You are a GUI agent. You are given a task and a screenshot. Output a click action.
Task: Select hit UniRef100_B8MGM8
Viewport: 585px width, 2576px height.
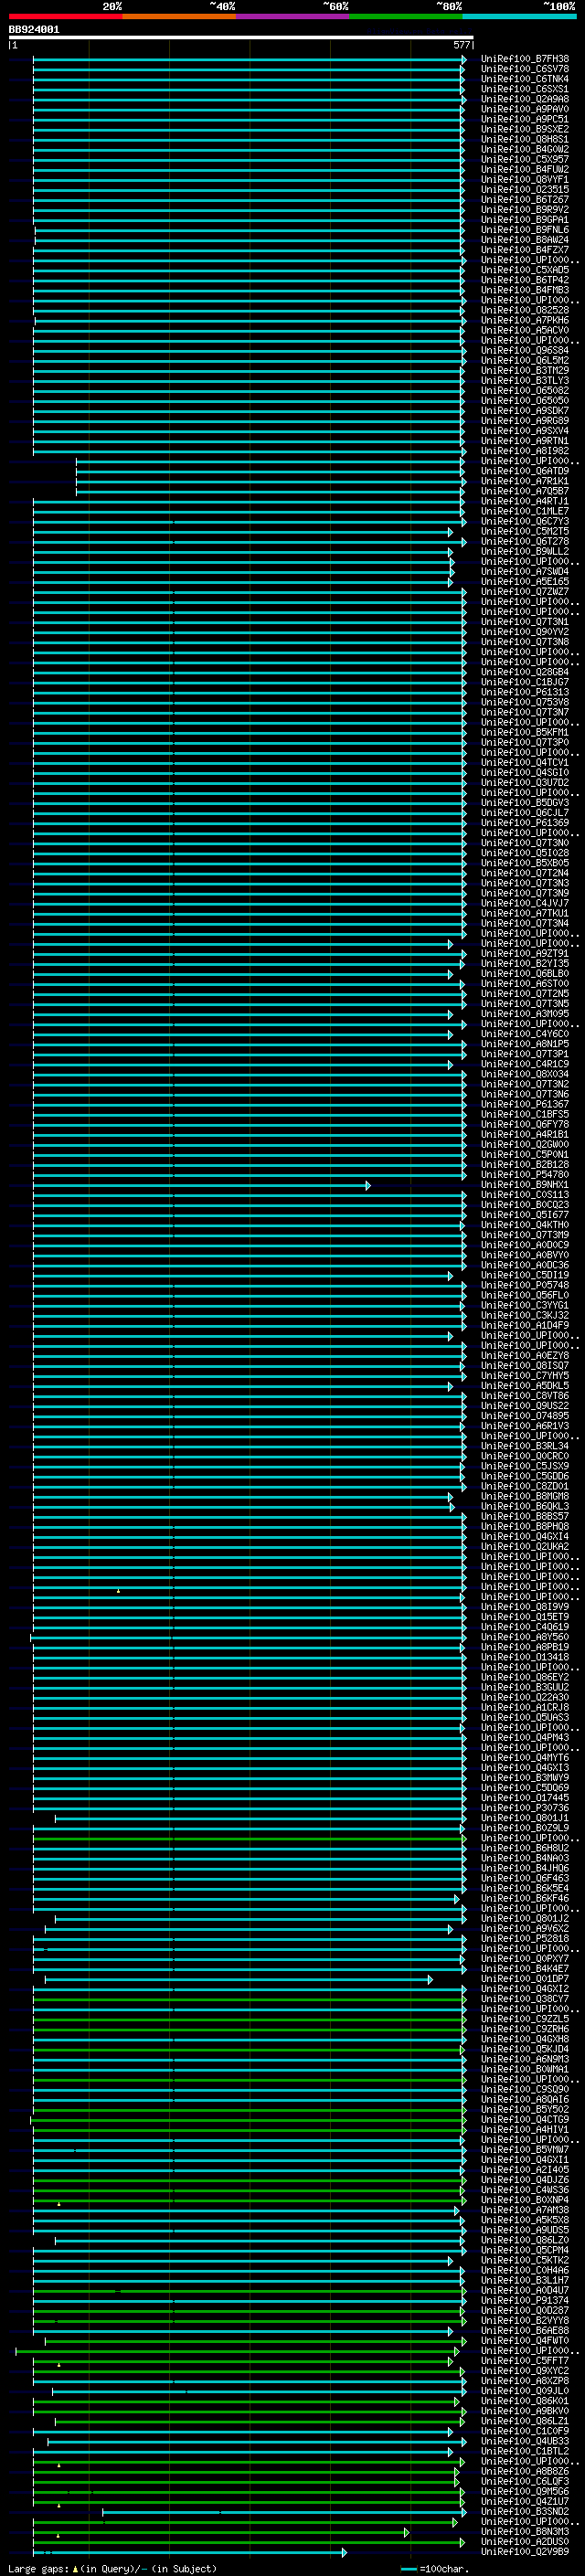pos(525,1496)
